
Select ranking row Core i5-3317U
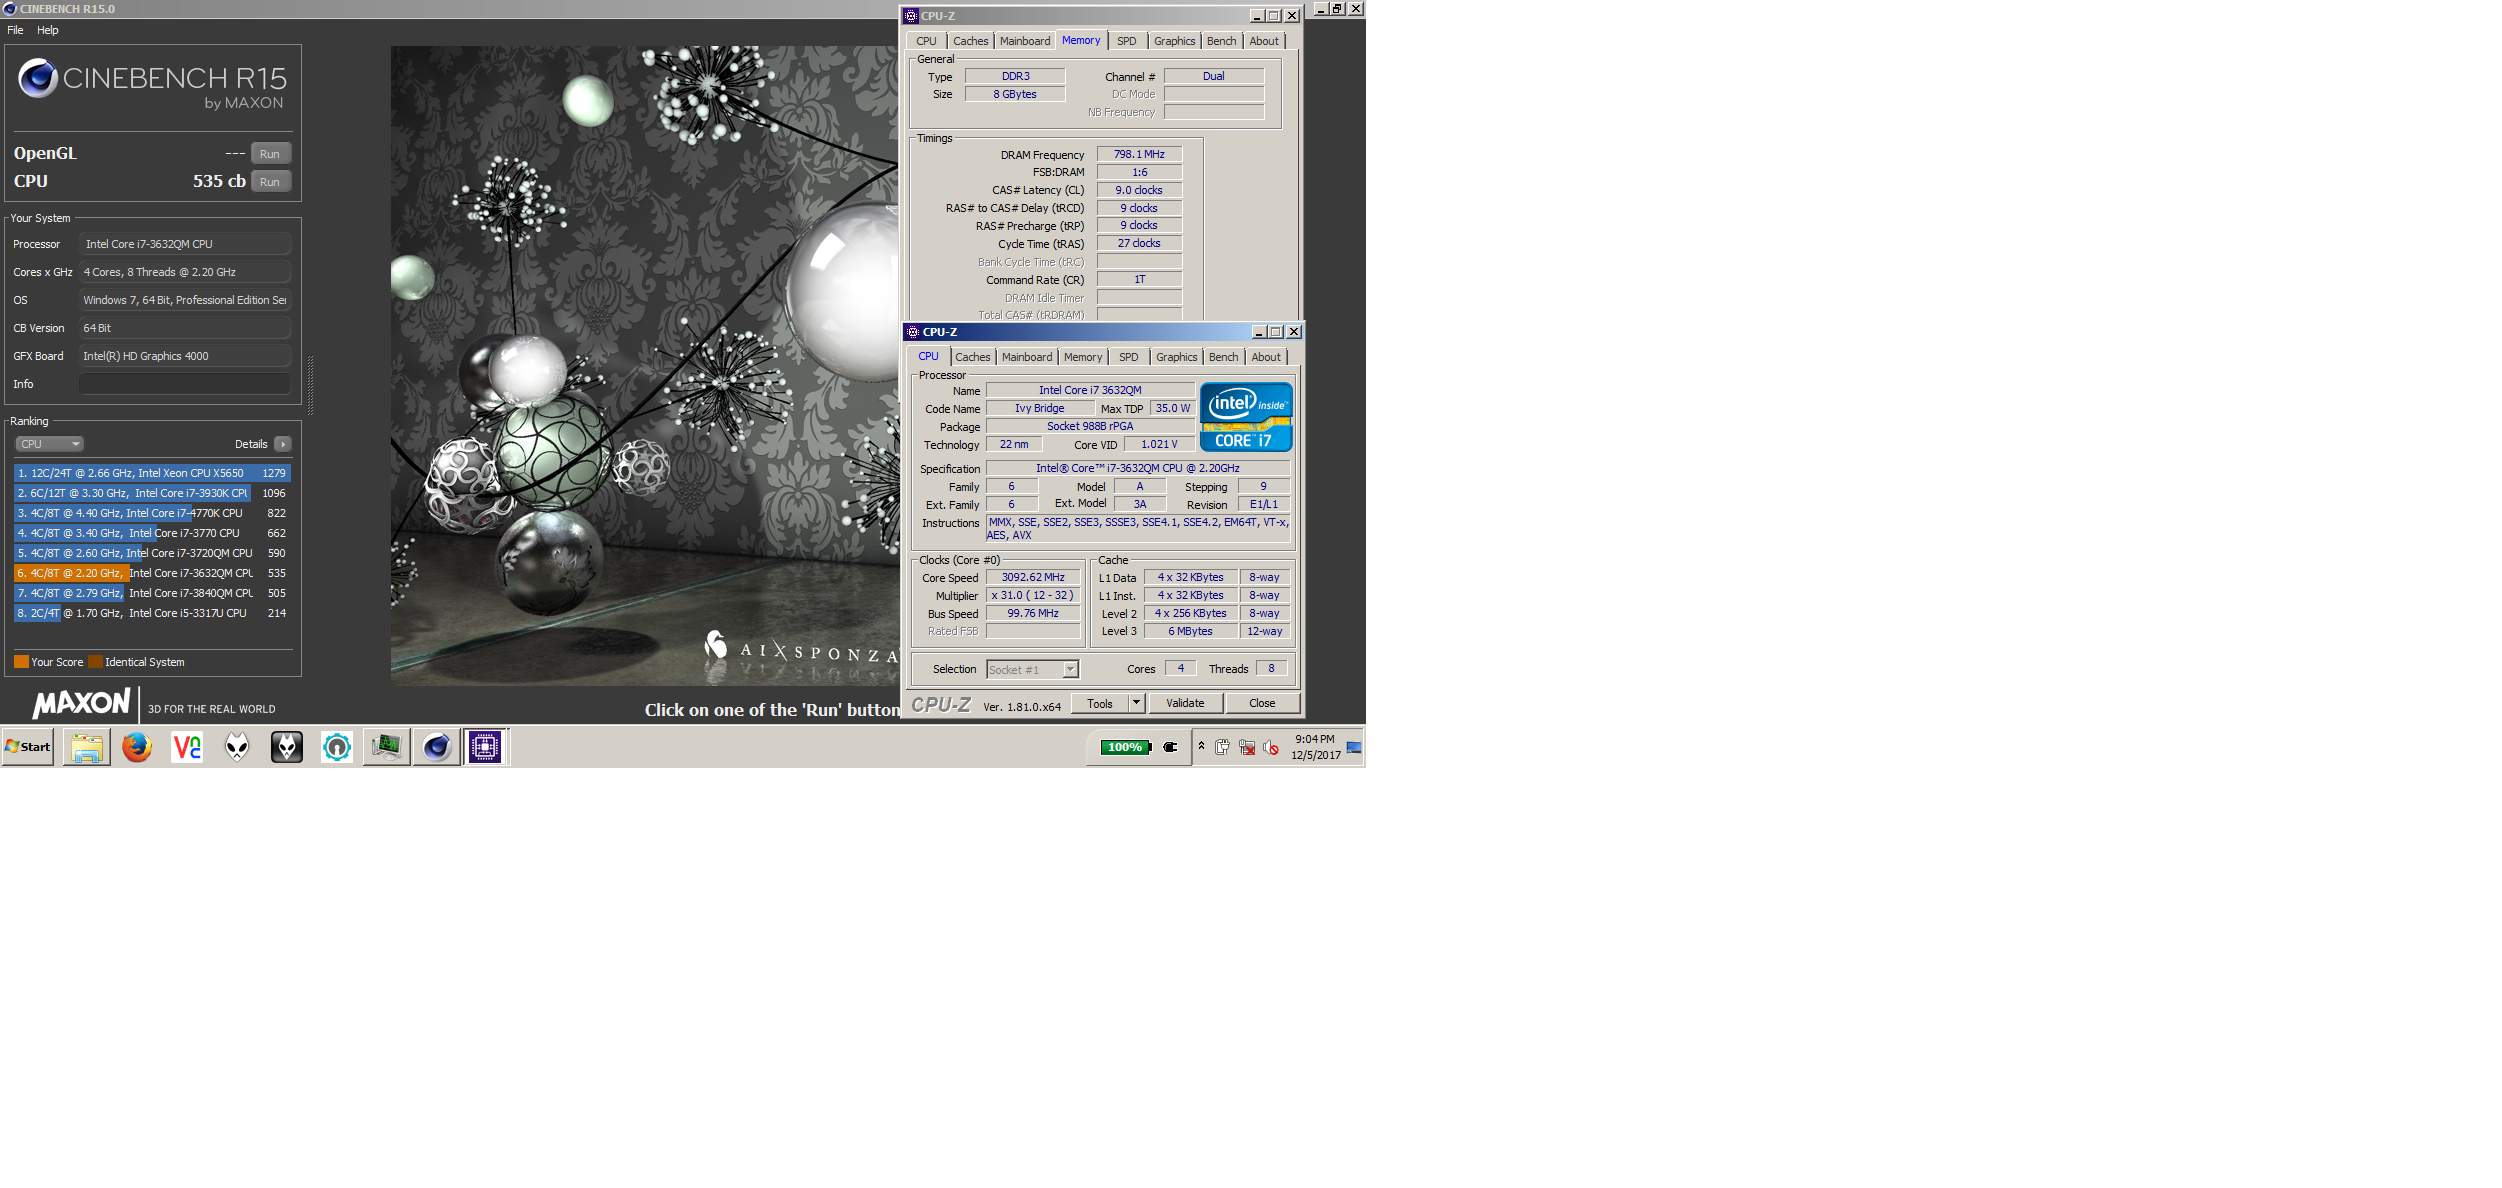coord(152,613)
